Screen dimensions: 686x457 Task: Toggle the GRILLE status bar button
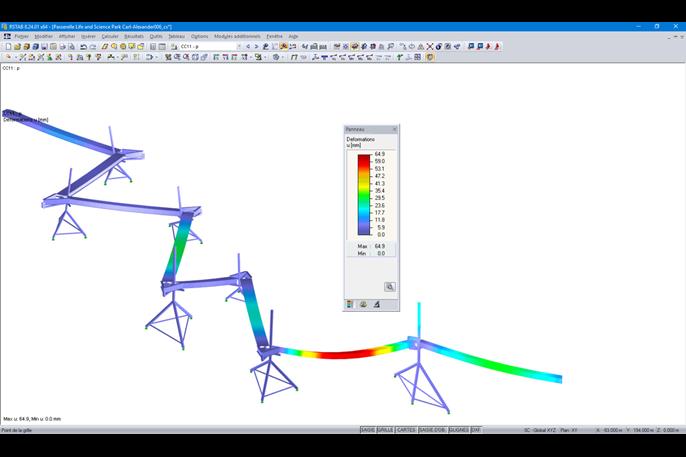tap(385, 430)
